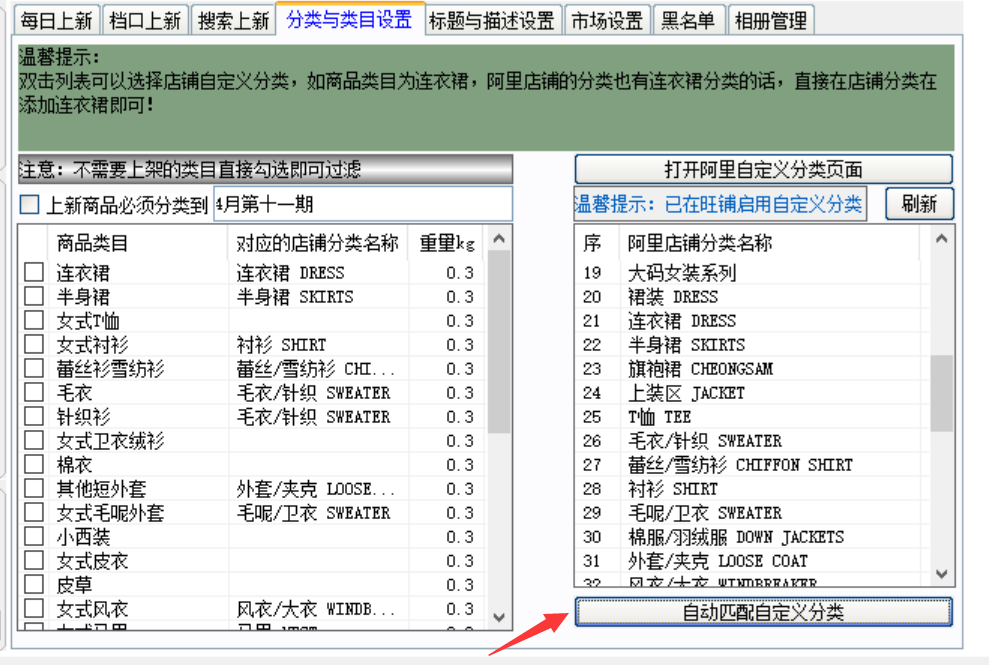Viewport: 989px width, 665px height.
Task: Click 衬衫 SHIRT mapping for 女式衬衫
Action: [x=281, y=344]
